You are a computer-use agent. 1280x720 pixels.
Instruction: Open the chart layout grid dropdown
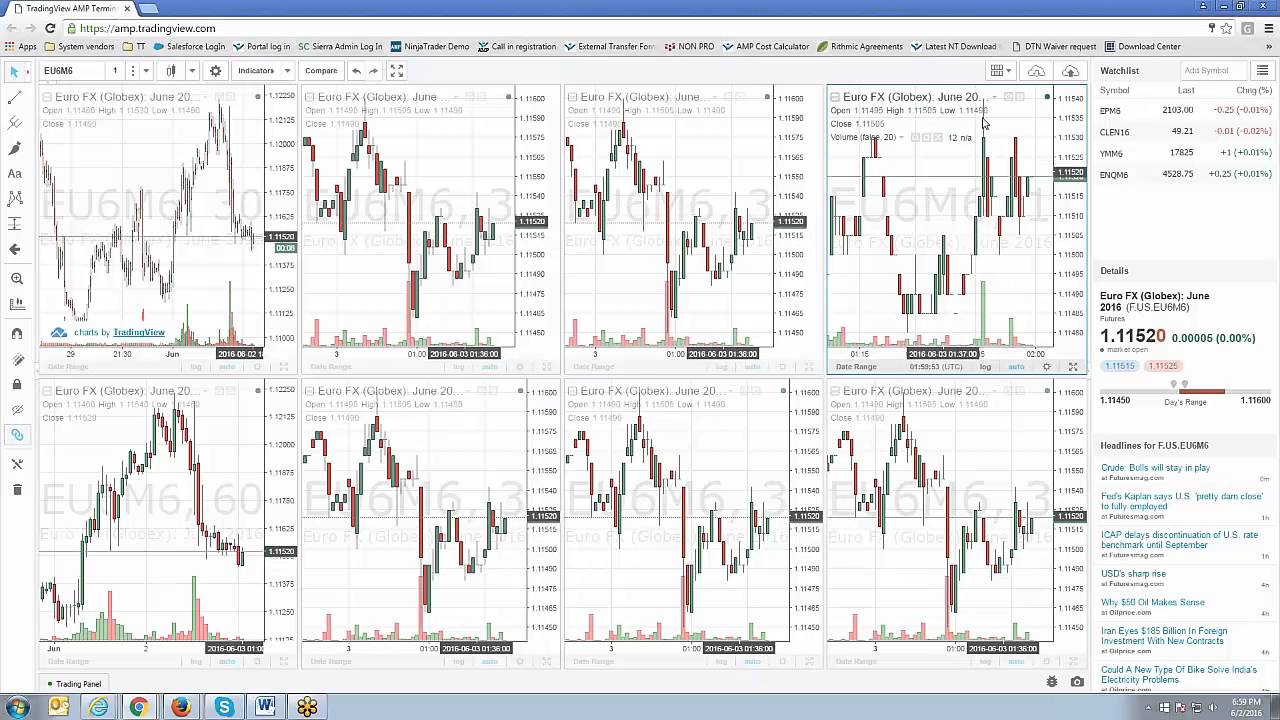(x=1001, y=71)
